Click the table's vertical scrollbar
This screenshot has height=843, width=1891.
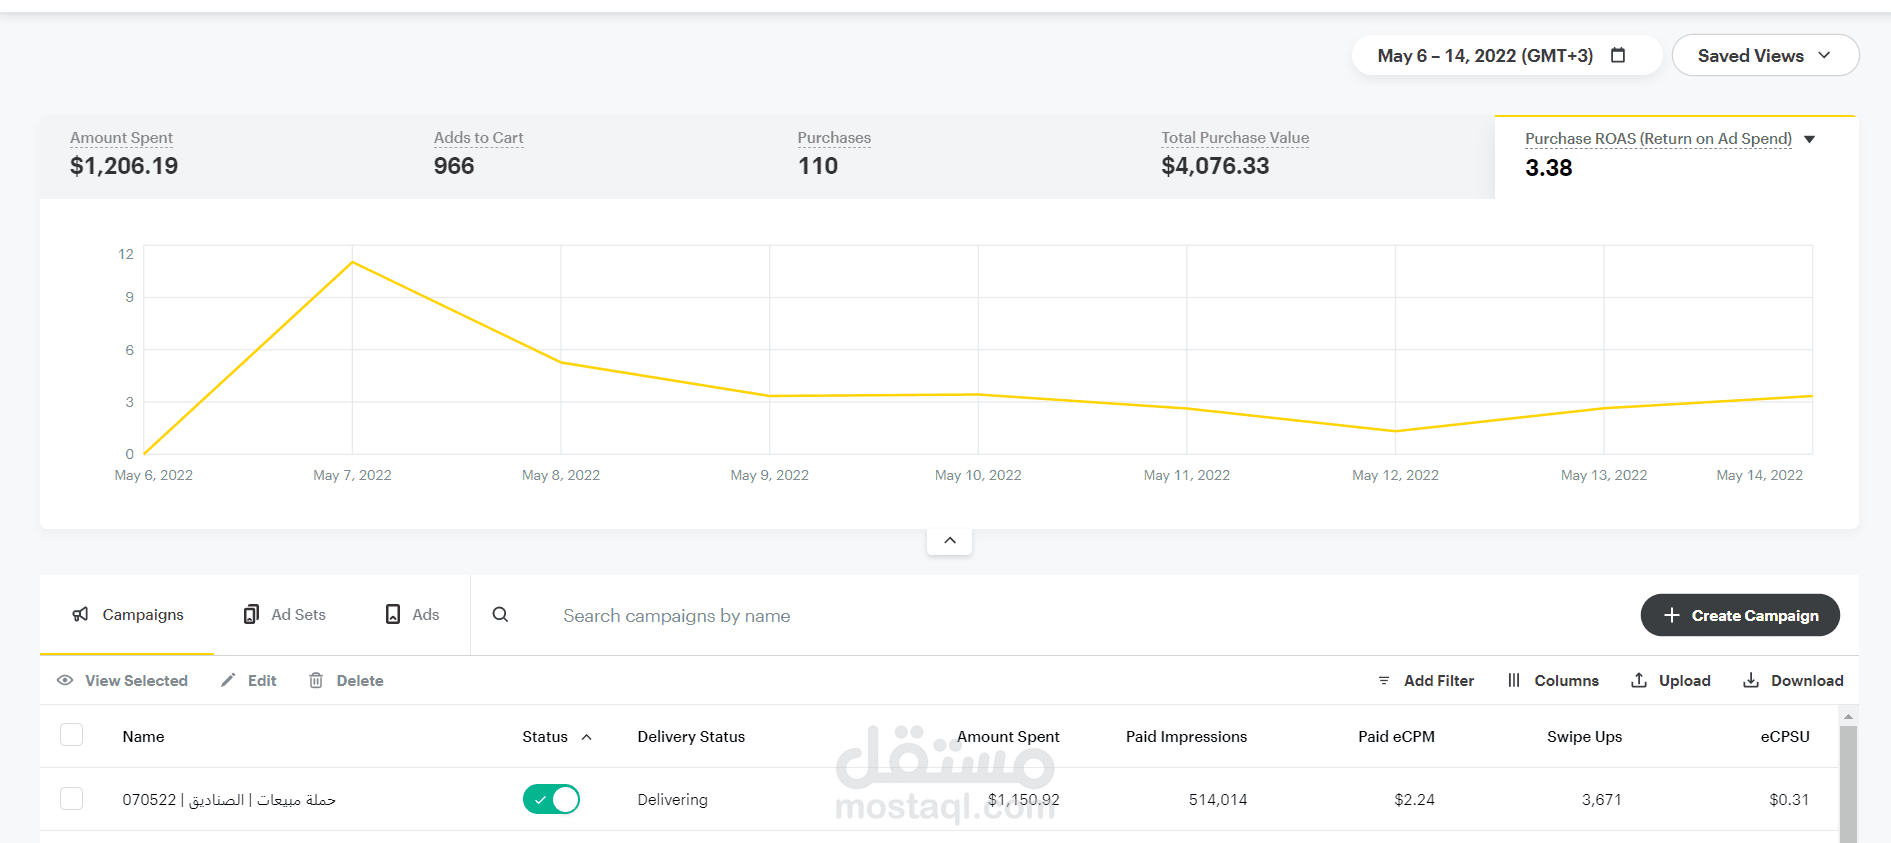(1848, 780)
